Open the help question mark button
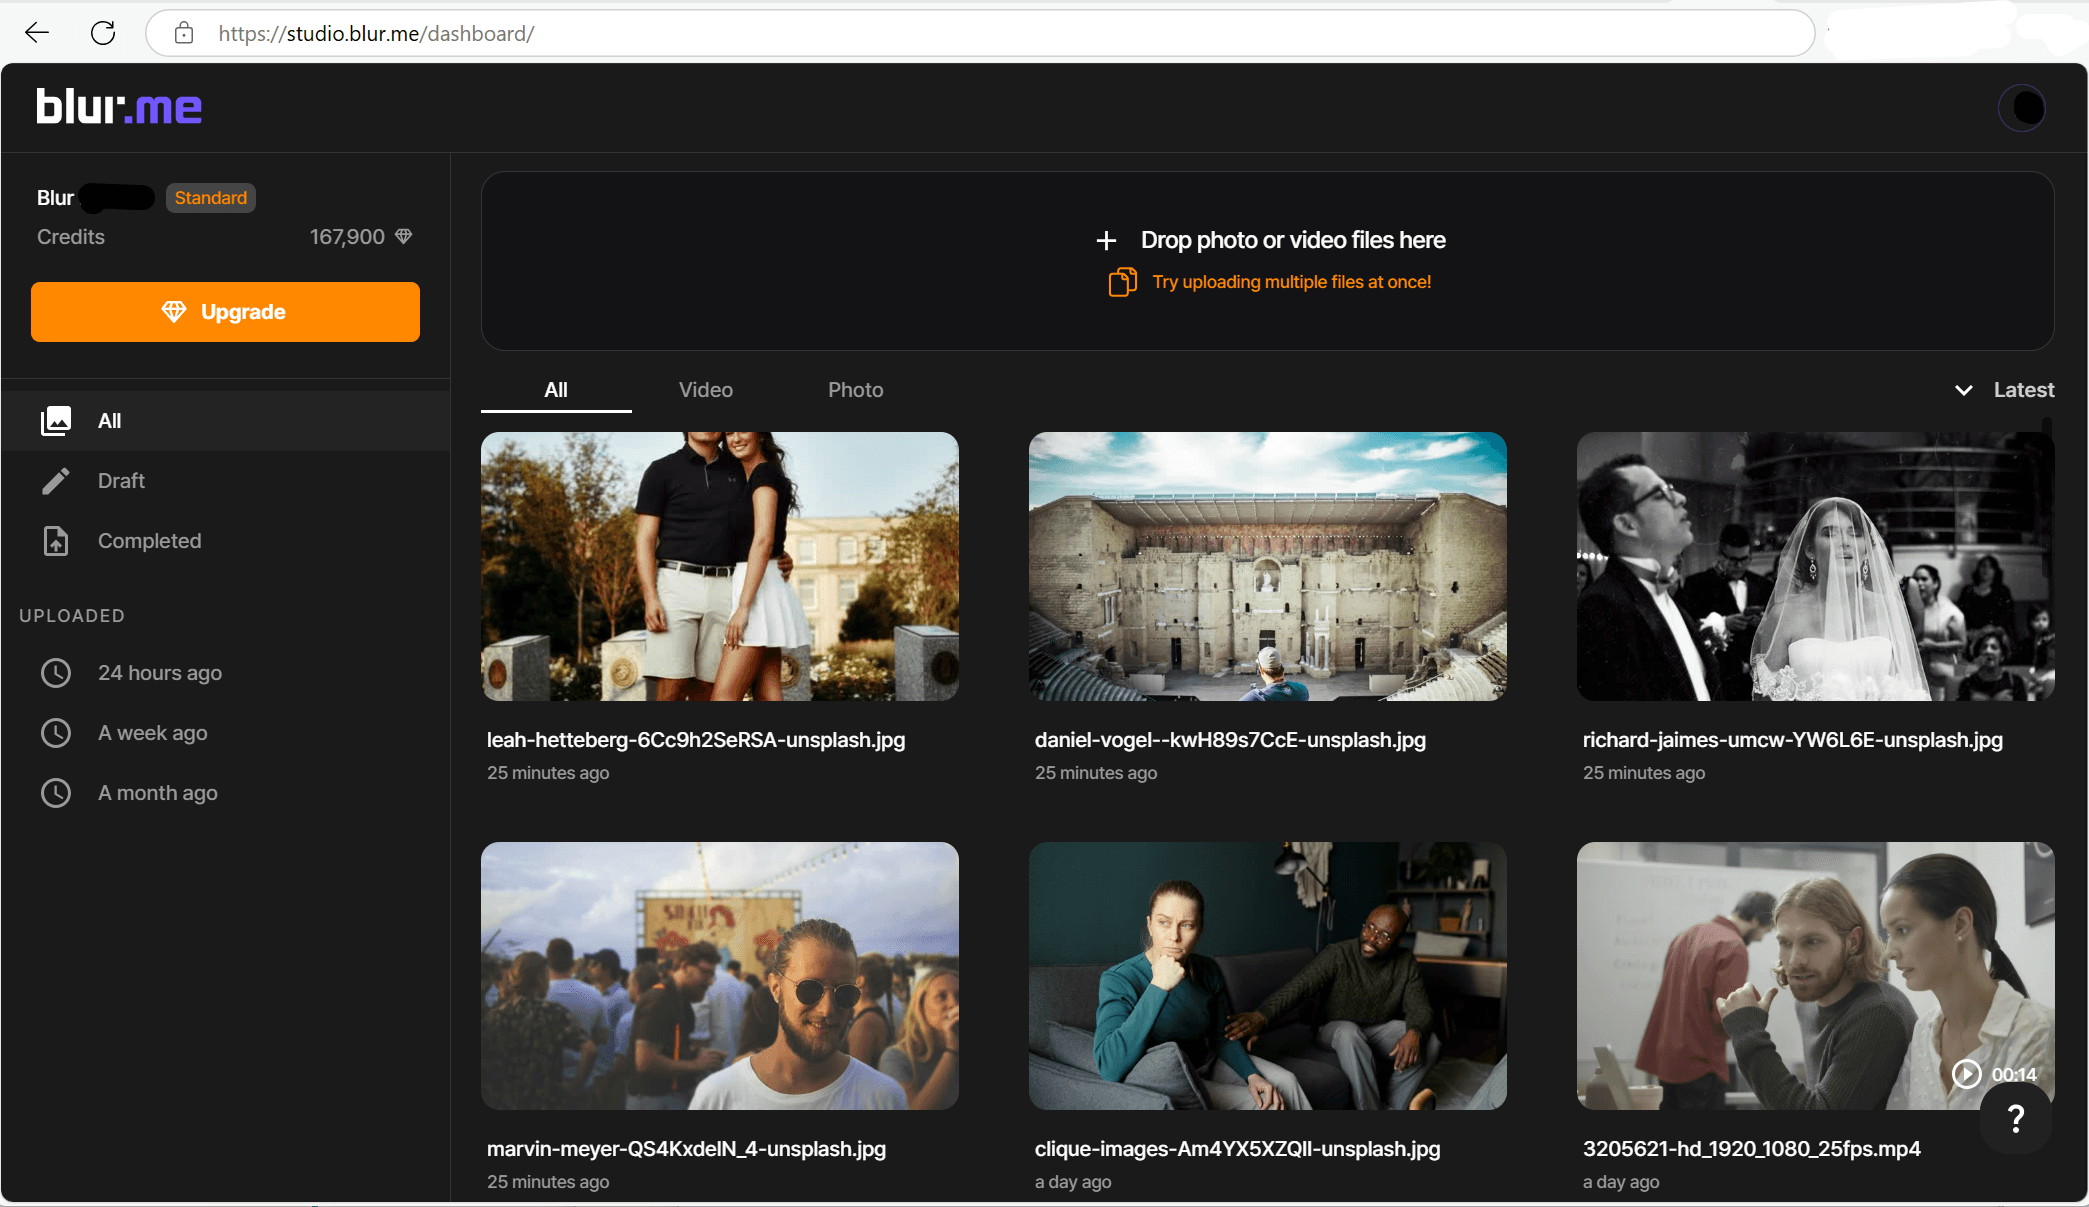The height and width of the screenshot is (1207, 2089). tap(2015, 1118)
